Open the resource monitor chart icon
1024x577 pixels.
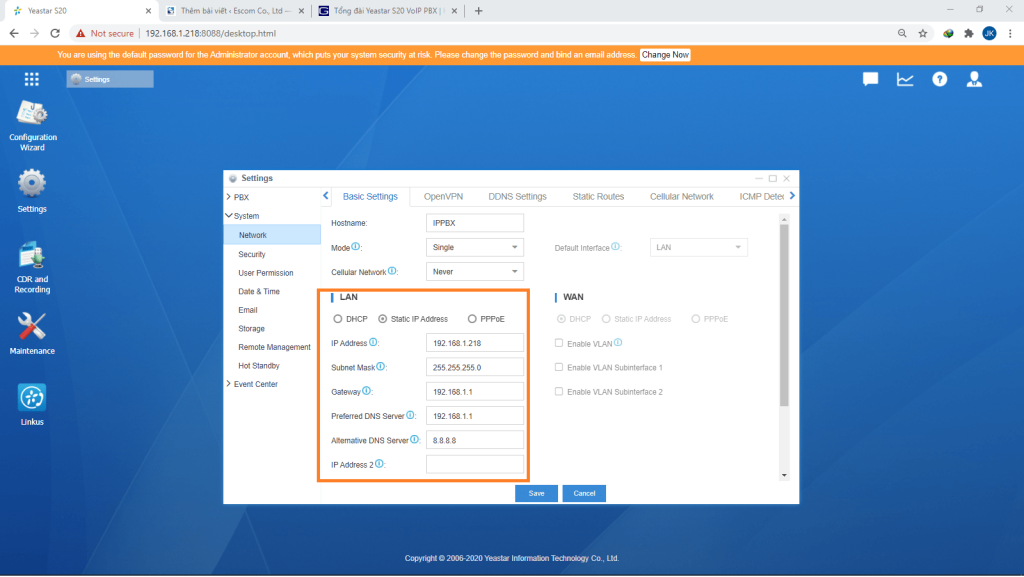pos(905,79)
